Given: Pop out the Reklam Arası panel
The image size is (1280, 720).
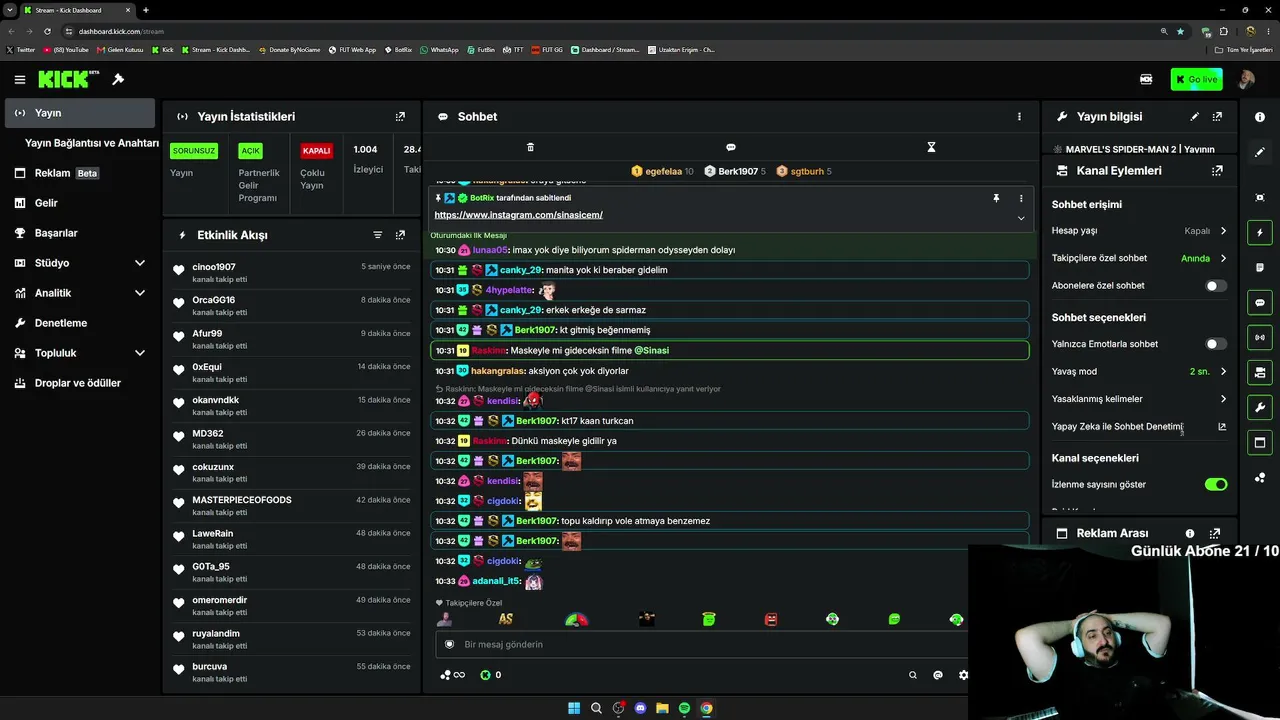Looking at the screenshot, I should coord(1215,534).
